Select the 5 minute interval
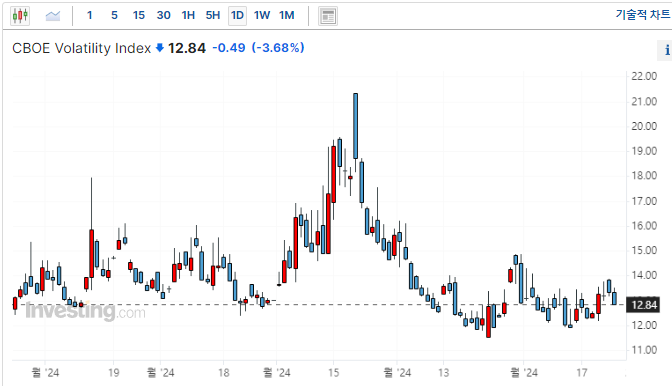The image size is (672, 386). point(114,15)
